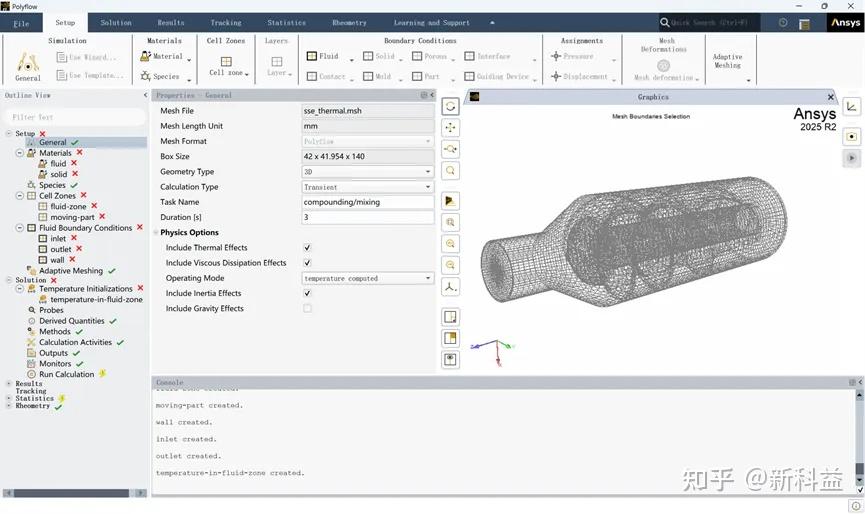This screenshot has height=514, width=865.
Task: Open the Calculation Type dropdown
Action: click(367, 187)
